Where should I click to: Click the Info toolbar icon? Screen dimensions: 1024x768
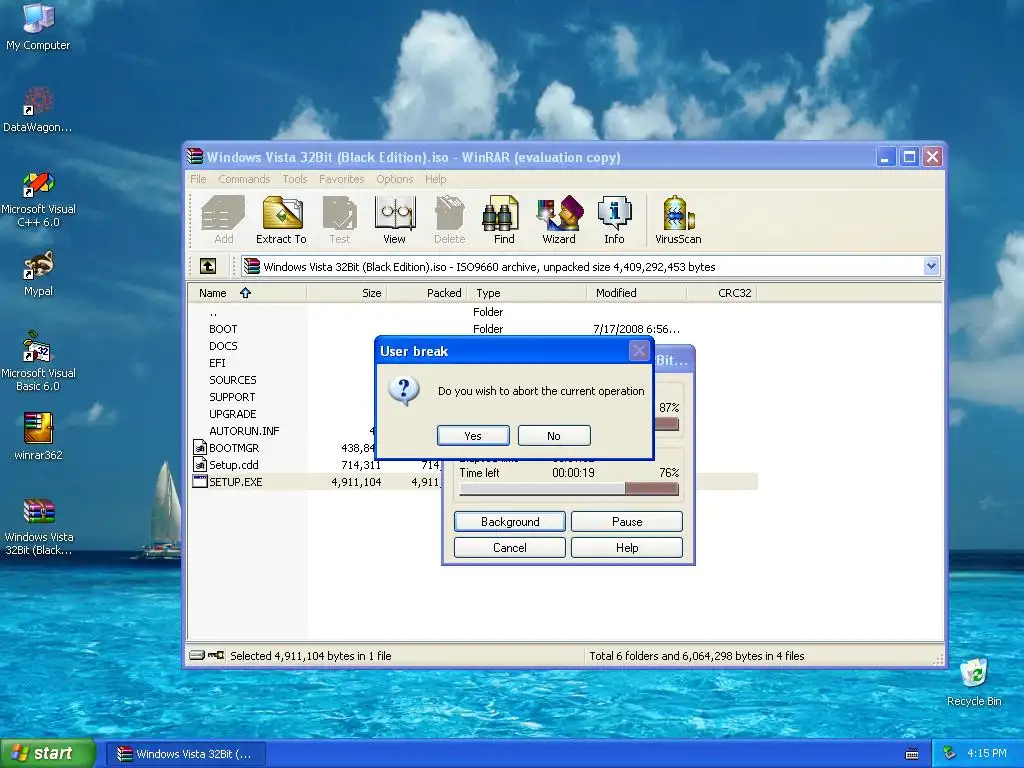coord(614,220)
